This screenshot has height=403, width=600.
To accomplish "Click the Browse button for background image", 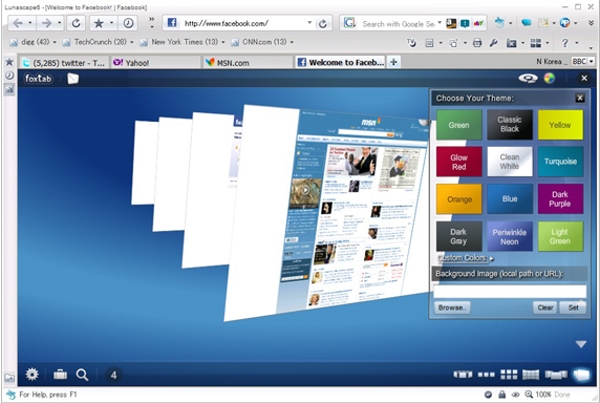I will coord(451,308).
